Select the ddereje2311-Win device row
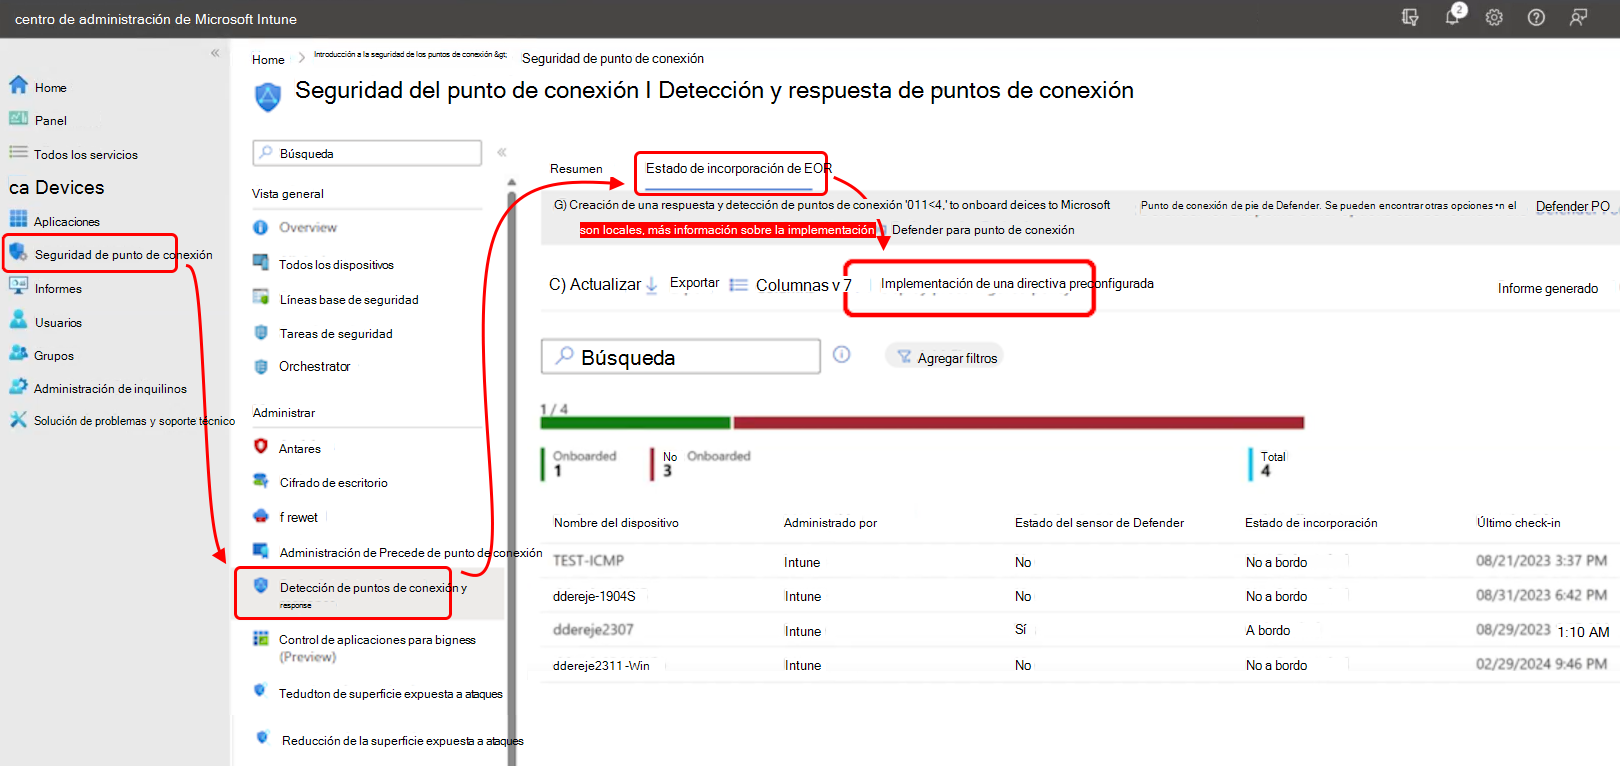Image resolution: width=1620 pixels, height=766 pixels. pyautogui.click(x=1080, y=665)
